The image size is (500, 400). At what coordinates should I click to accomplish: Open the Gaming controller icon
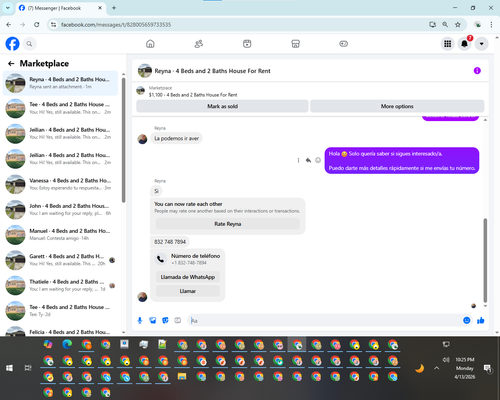click(344, 44)
